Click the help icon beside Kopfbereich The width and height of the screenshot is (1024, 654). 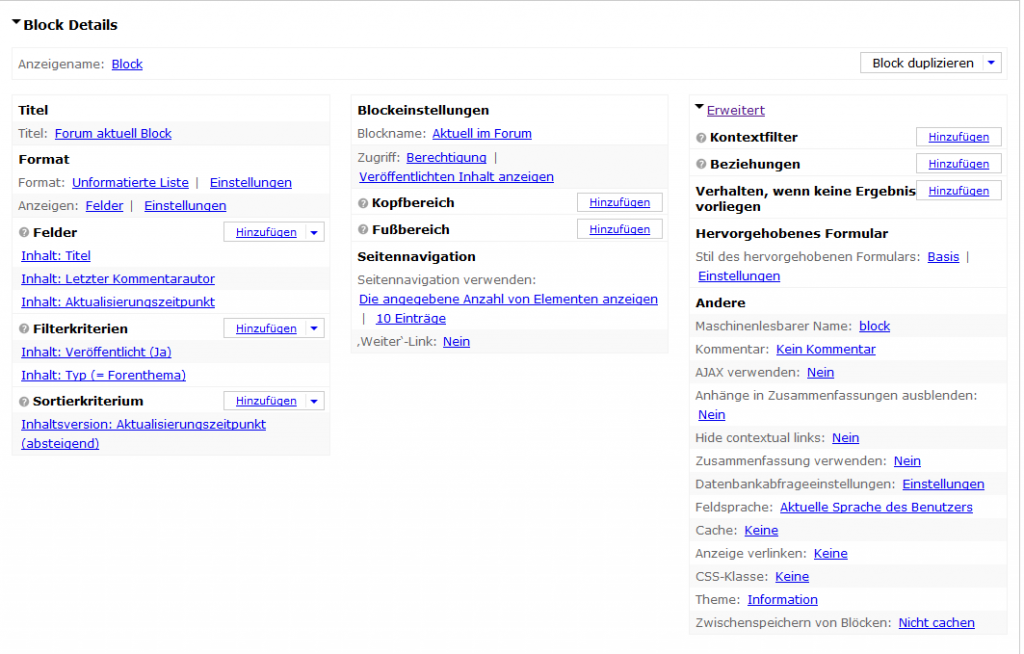[x=363, y=203]
